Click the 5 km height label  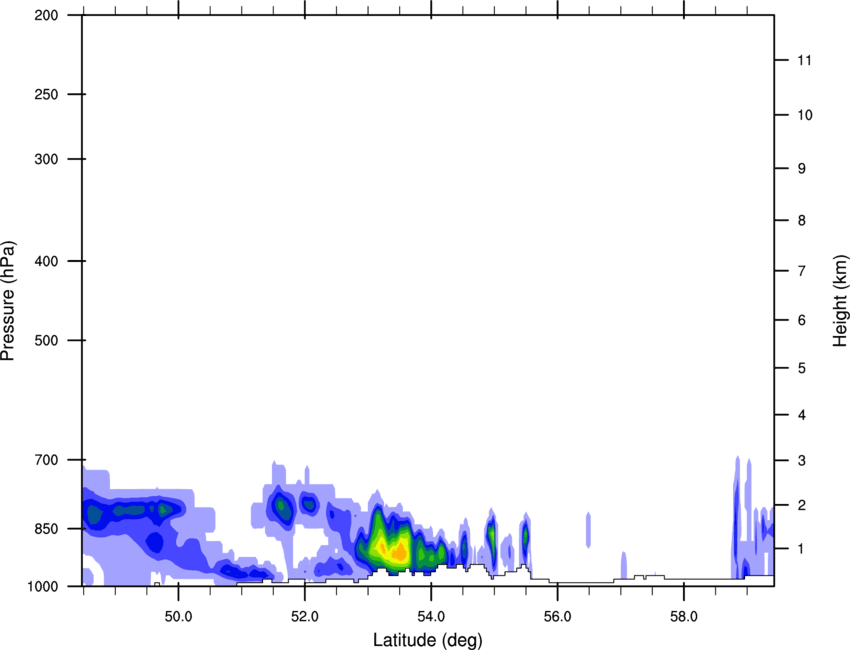[x=802, y=369]
